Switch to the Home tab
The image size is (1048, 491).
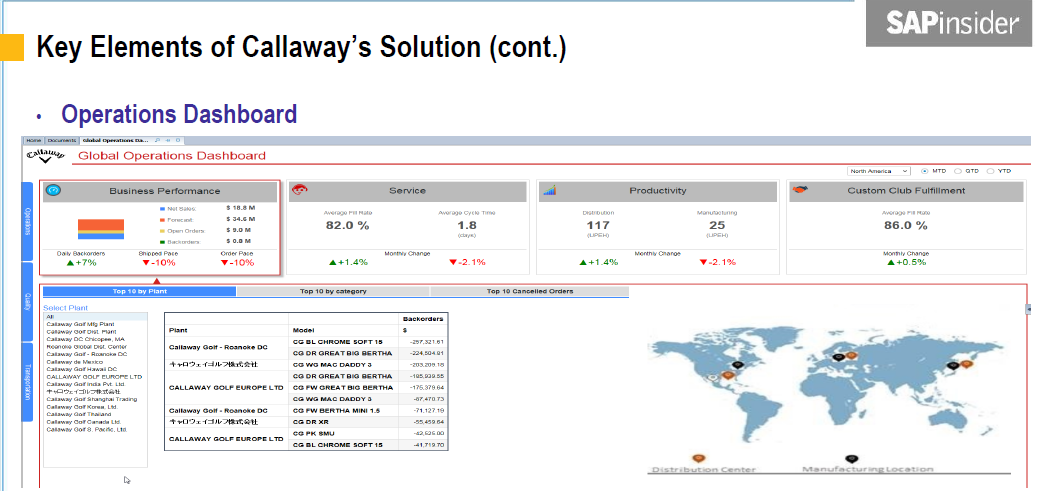[x=33, y=141]
